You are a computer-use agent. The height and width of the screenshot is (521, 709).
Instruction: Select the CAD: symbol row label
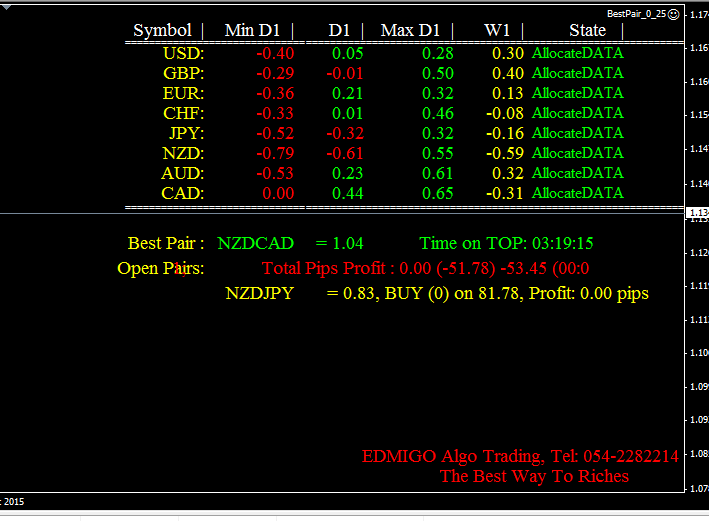[x=183, y=193]
